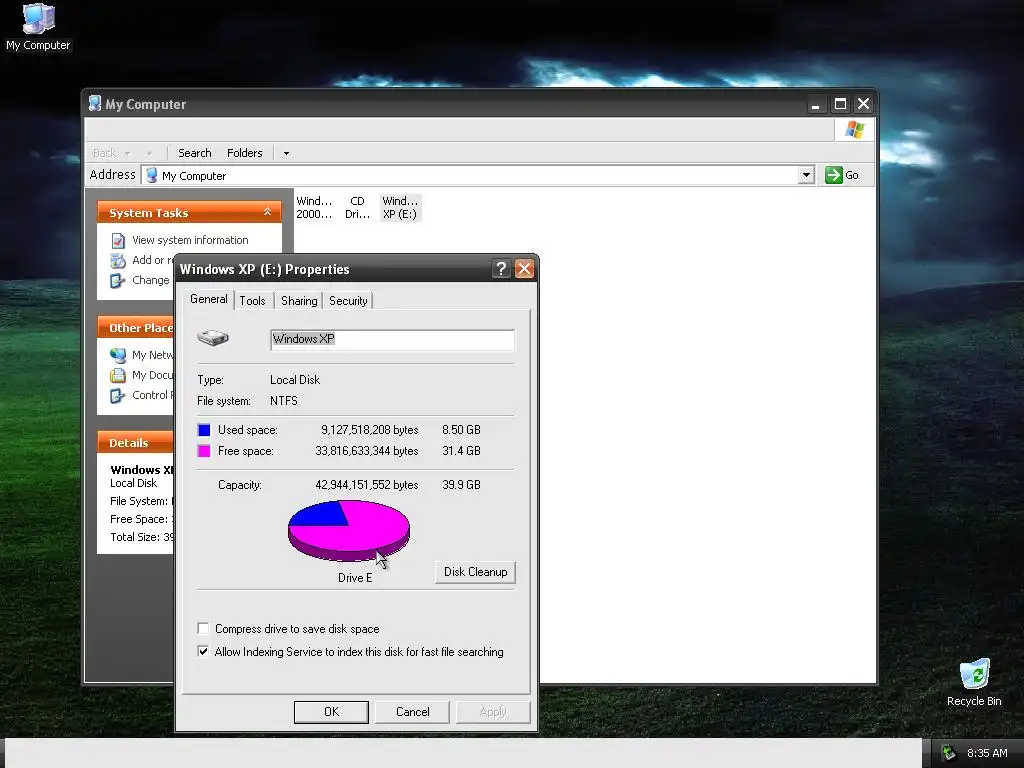Click the Go button label
Viewport: 1024px width, 768px height.
852,175
